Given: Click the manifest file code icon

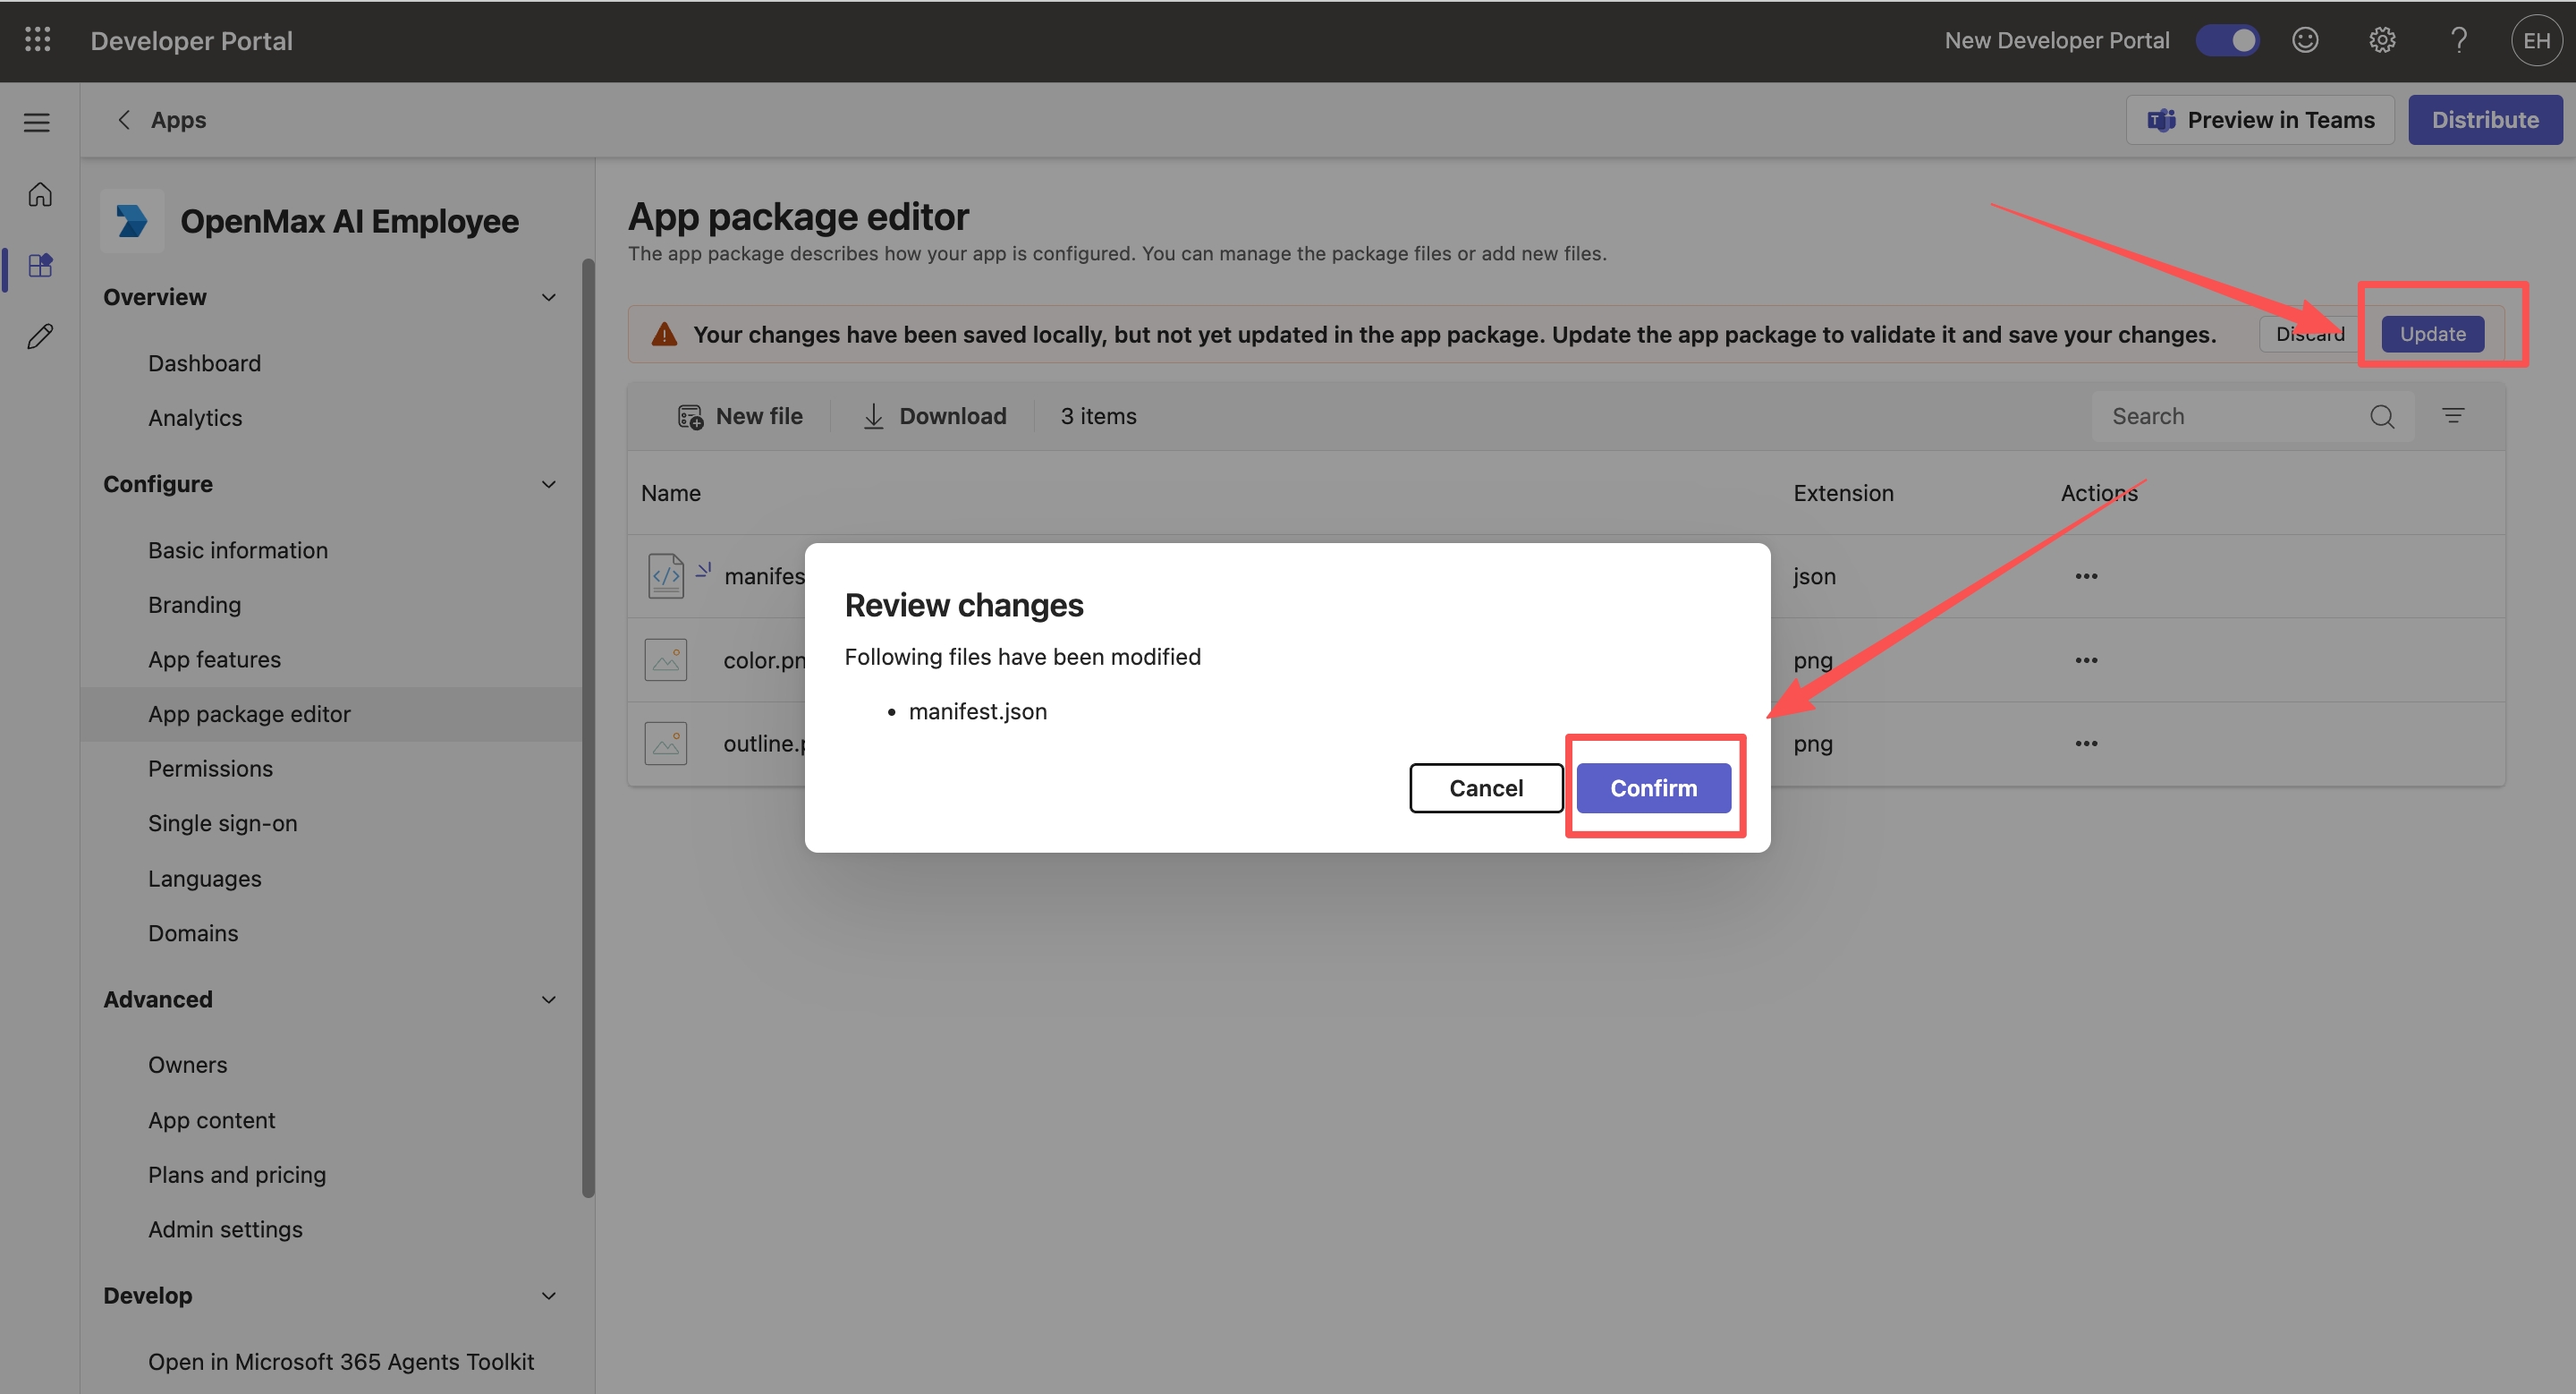Looking at the screenshot, I should click(666, 576).
